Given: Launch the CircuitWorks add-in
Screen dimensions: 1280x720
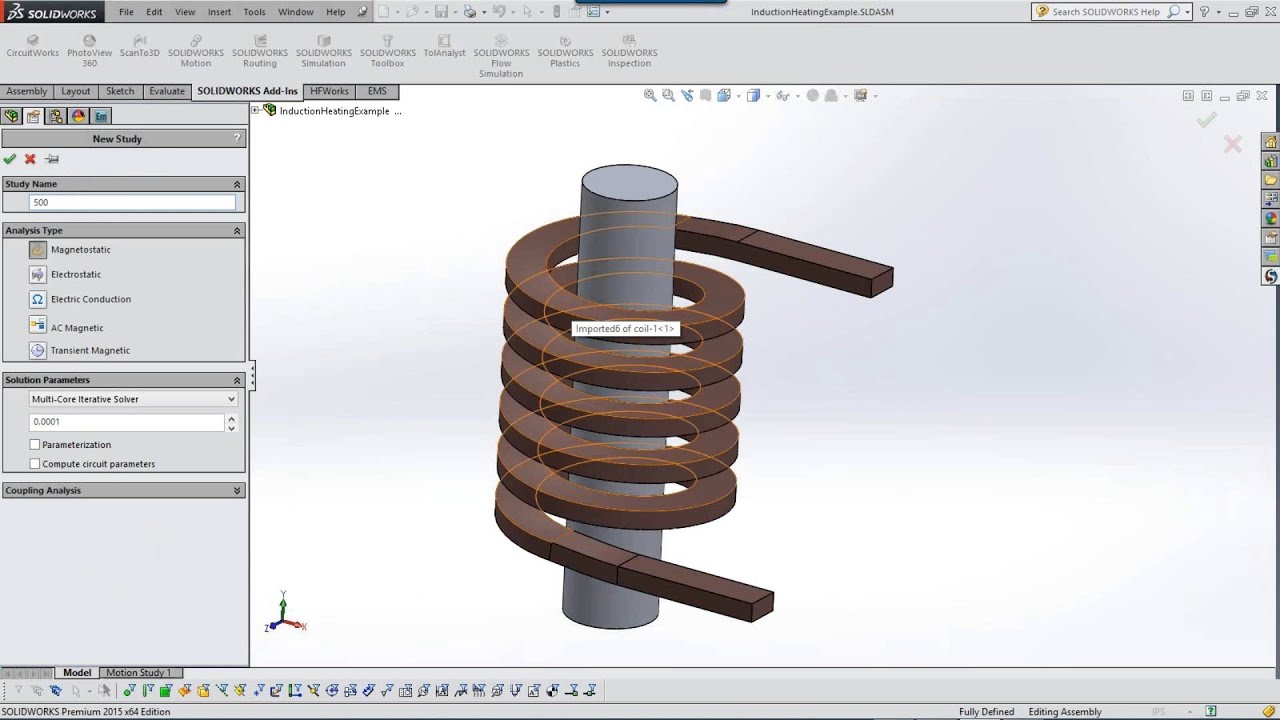Looking at the screenshot, I should click(33, 46).
